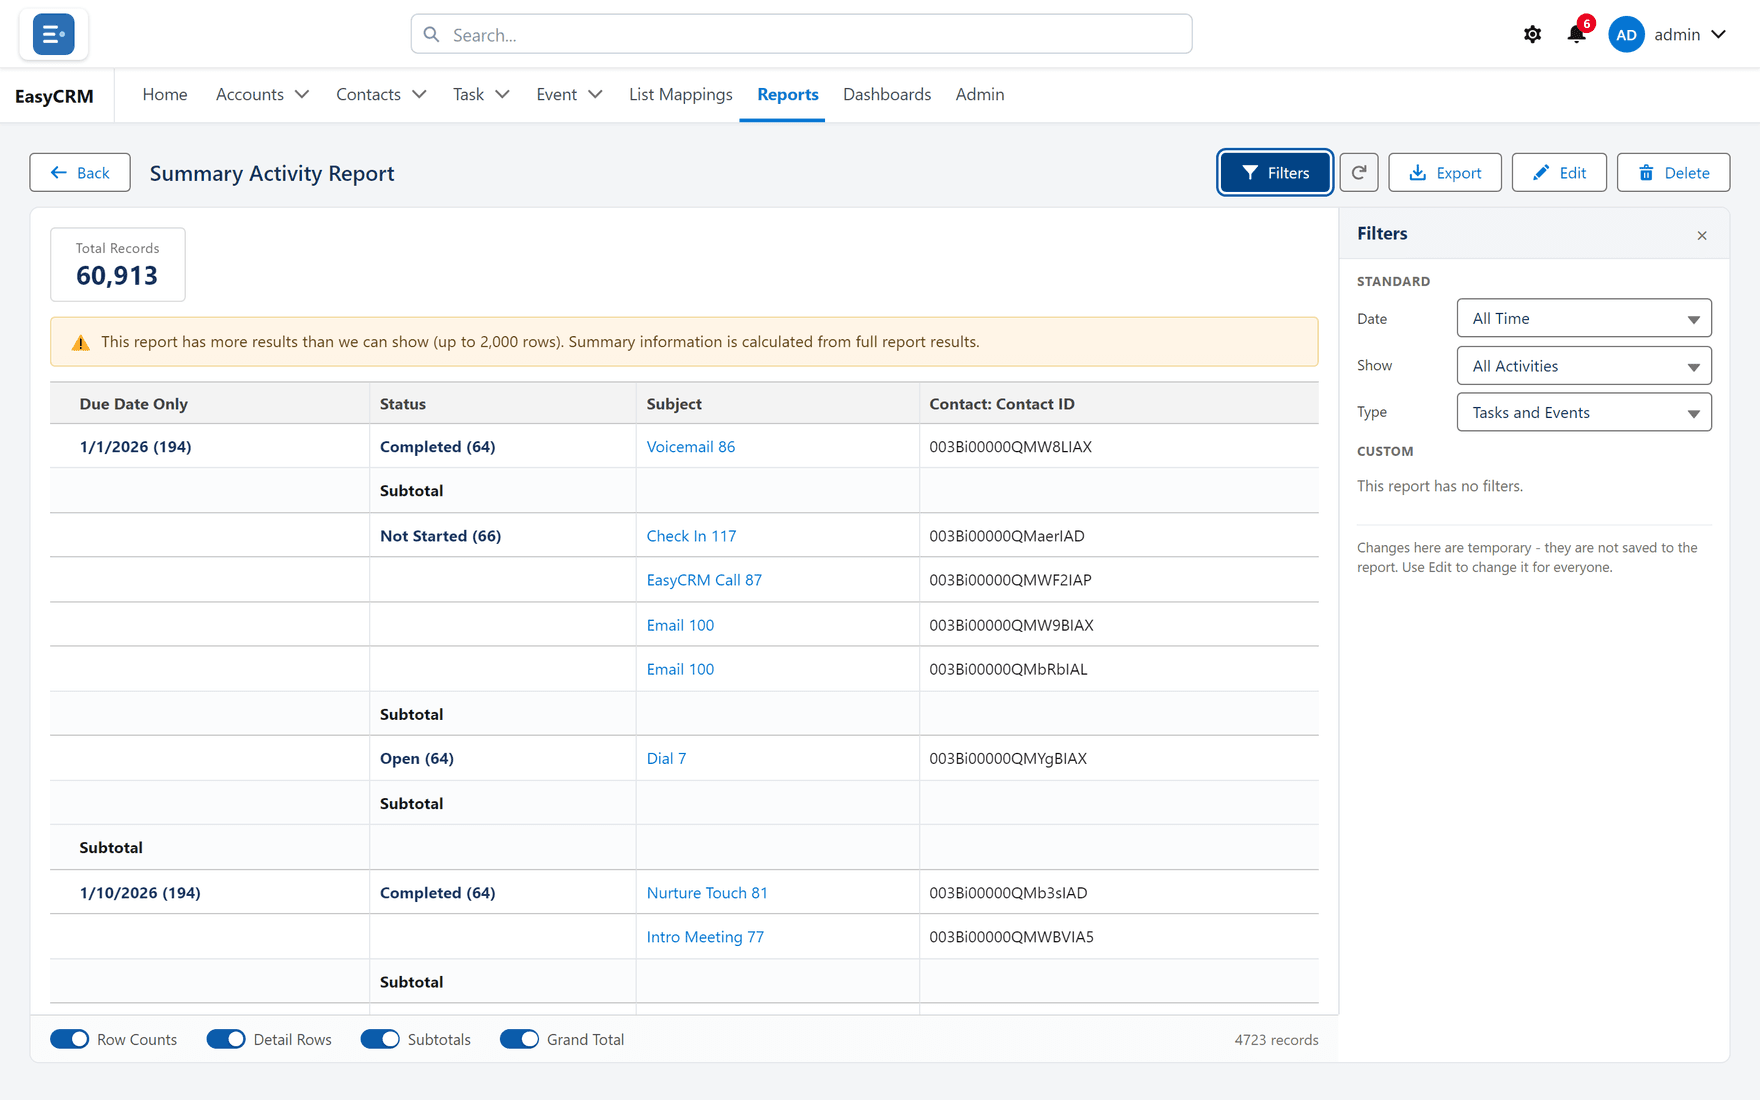This screenshot has height=1100, width=1760.
Task: Open the Voicemail 86 link
Action: click(x=690, y=446)
